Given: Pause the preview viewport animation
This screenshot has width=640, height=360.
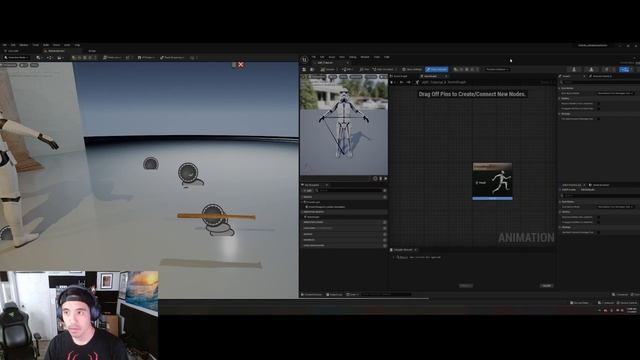Looking at the screenshot, I should click(x=381, y=178).
